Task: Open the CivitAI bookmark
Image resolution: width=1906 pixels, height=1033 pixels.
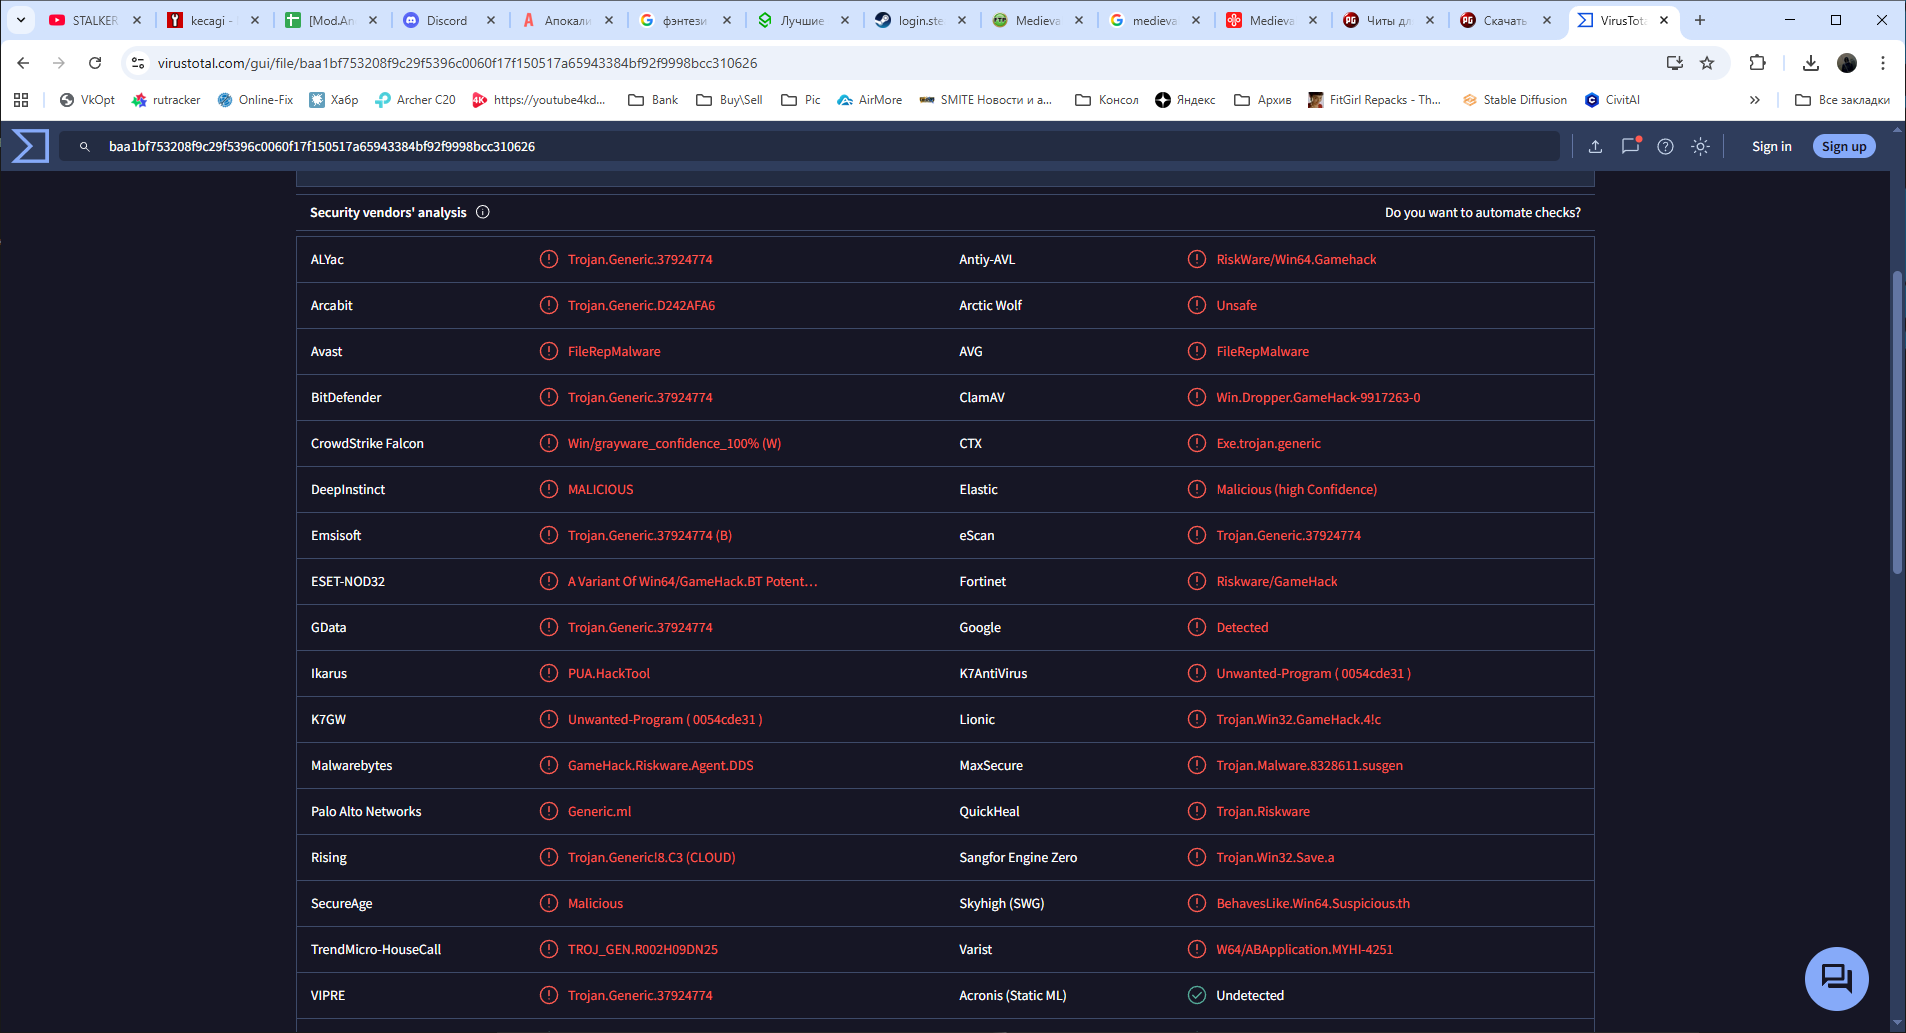Action: (1612, 100)
